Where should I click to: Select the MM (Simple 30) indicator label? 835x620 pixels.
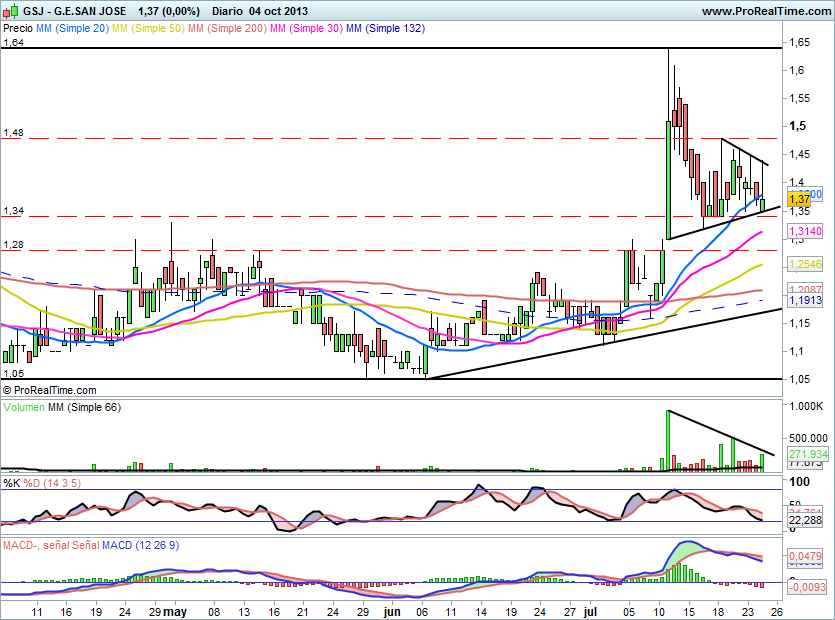(x=306, y=28)
